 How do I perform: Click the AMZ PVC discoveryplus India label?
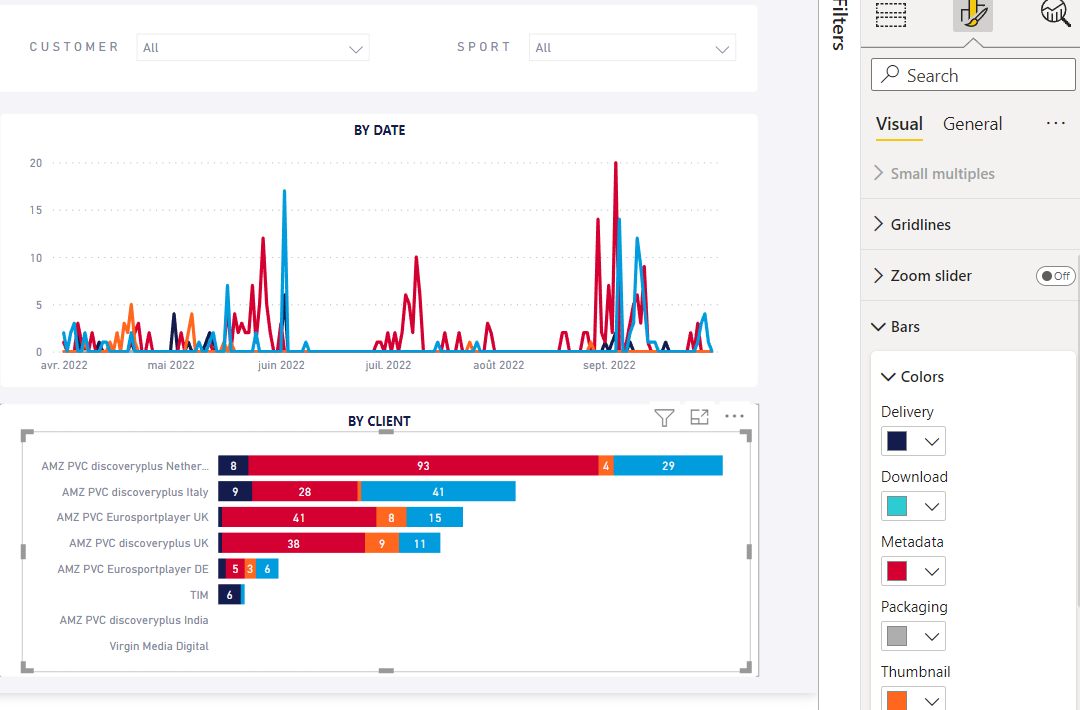point(134,620)
